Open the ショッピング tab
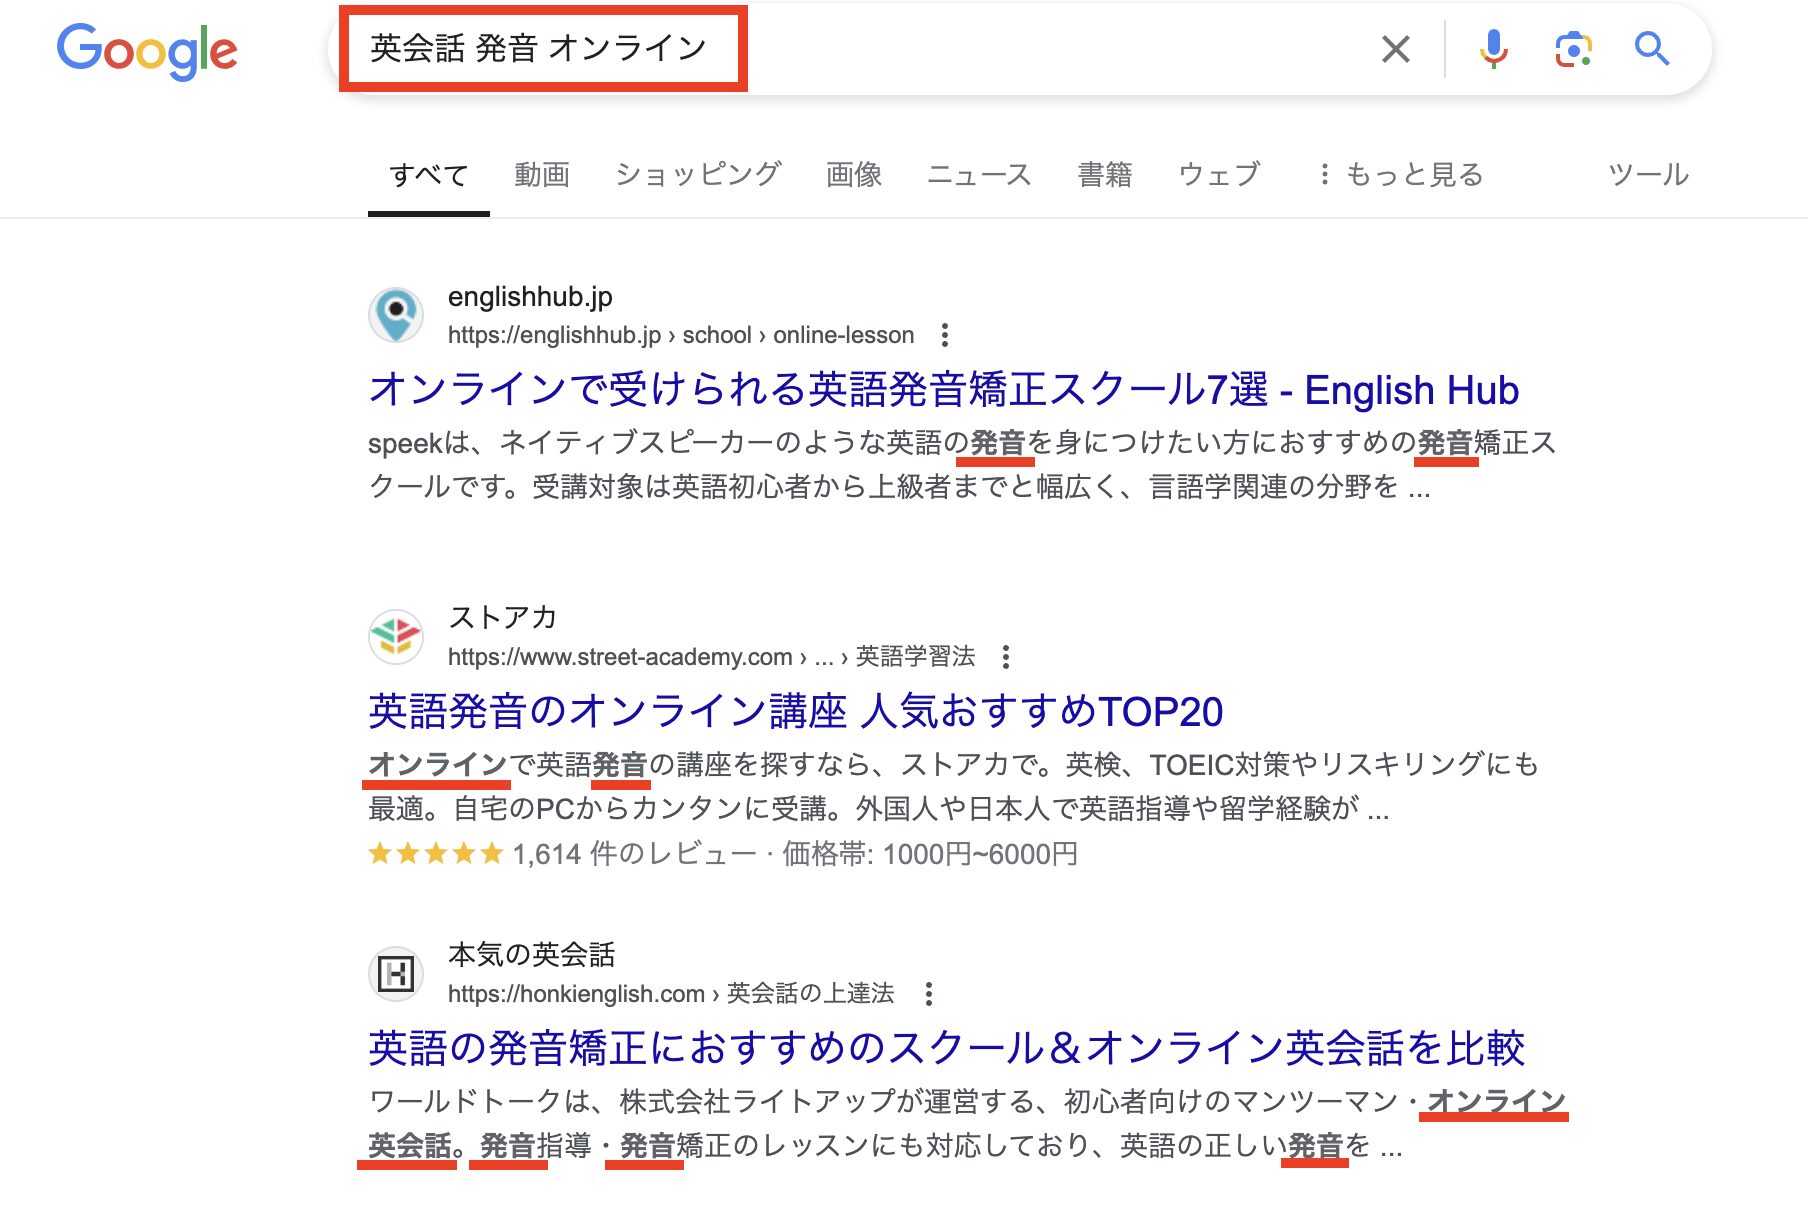 [698, 175]
